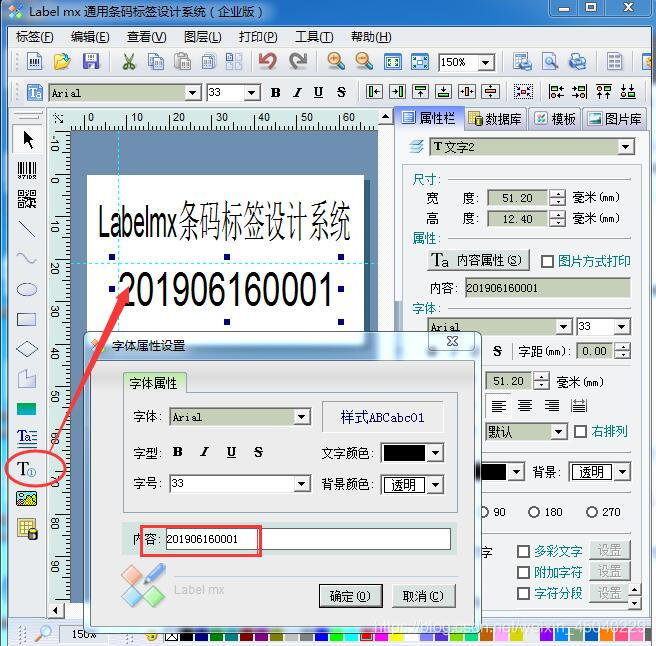Toggle underline in main toolbar
The height and width of the screenshot is (646, 656).
(318, 92)
